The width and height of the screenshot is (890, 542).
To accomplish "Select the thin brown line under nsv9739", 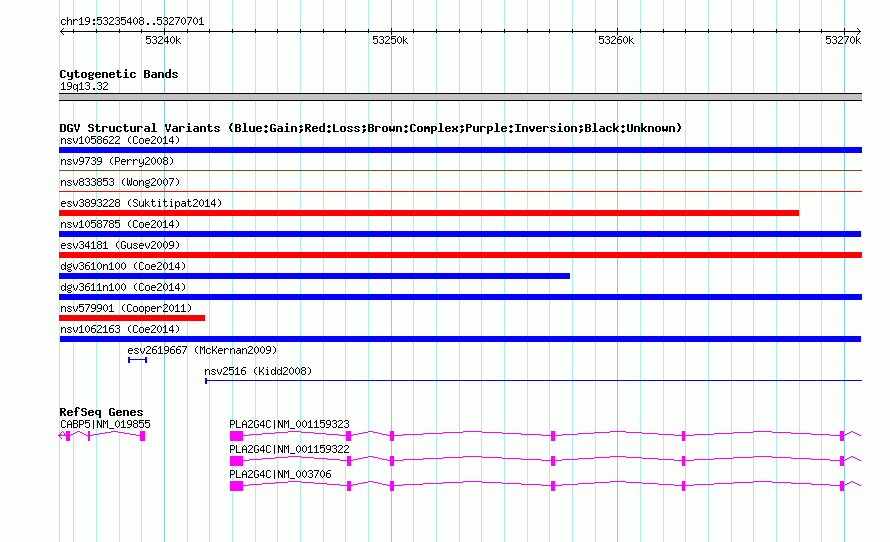I will point(460,170).
